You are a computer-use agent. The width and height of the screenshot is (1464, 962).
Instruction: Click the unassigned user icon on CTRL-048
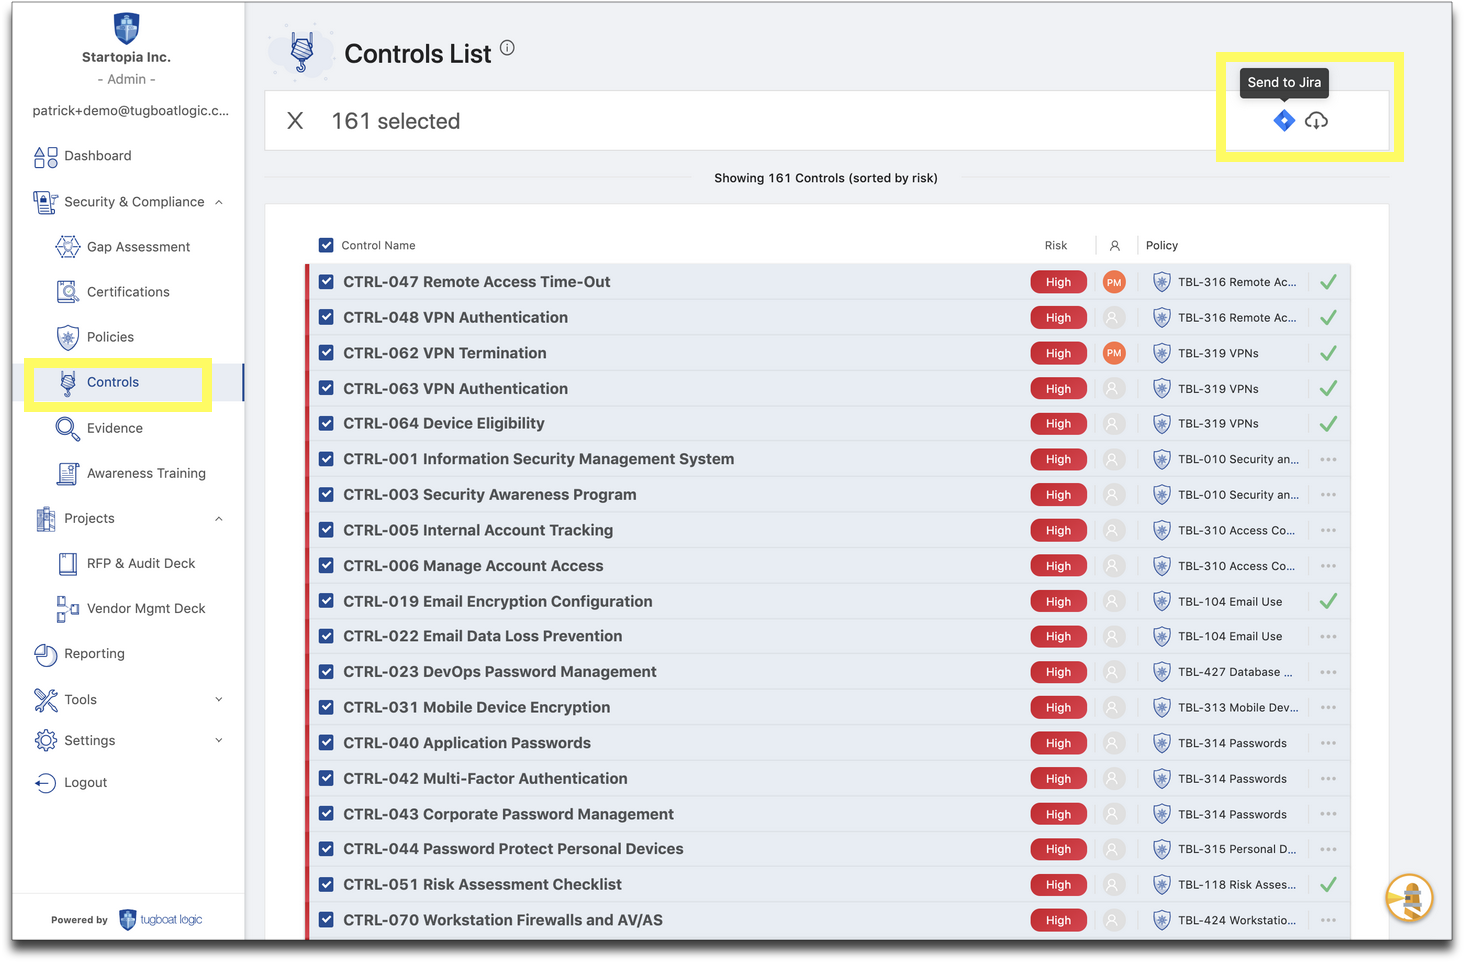coord(1112,318)
